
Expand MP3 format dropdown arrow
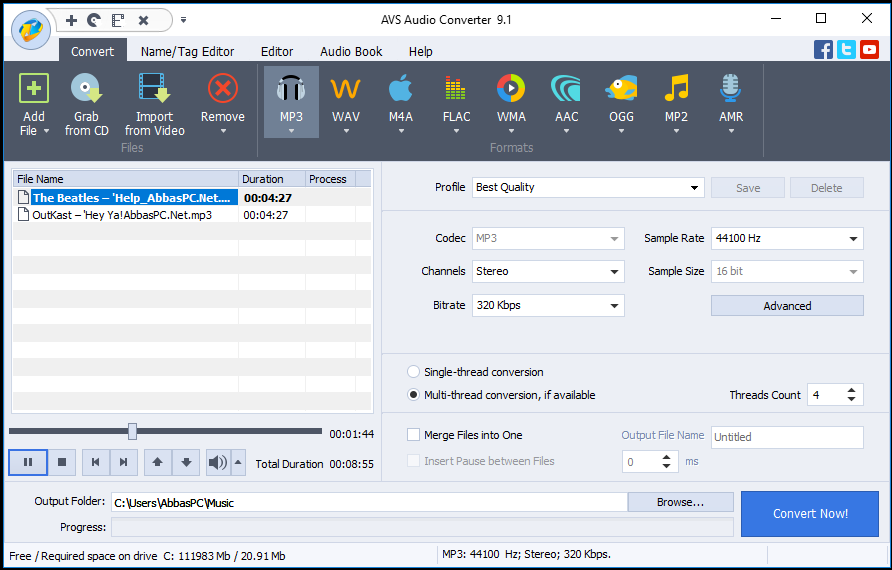click(x=291, y=131)
